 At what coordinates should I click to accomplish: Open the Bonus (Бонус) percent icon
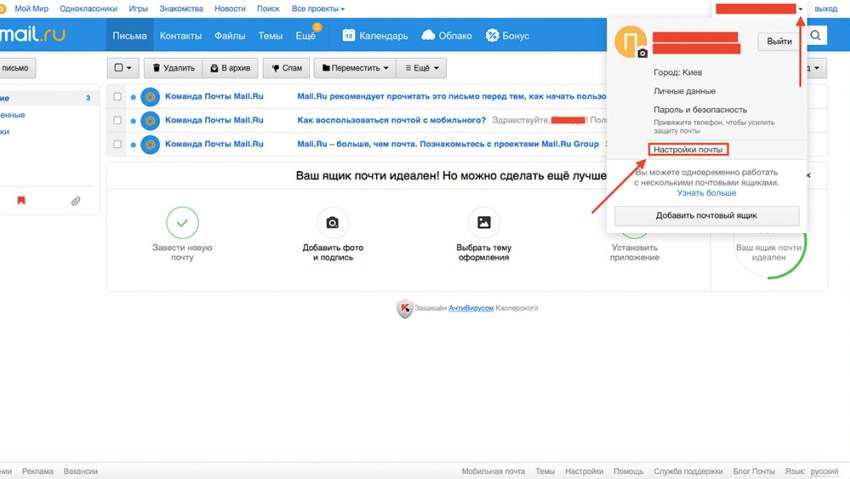(x=492, y=35)
